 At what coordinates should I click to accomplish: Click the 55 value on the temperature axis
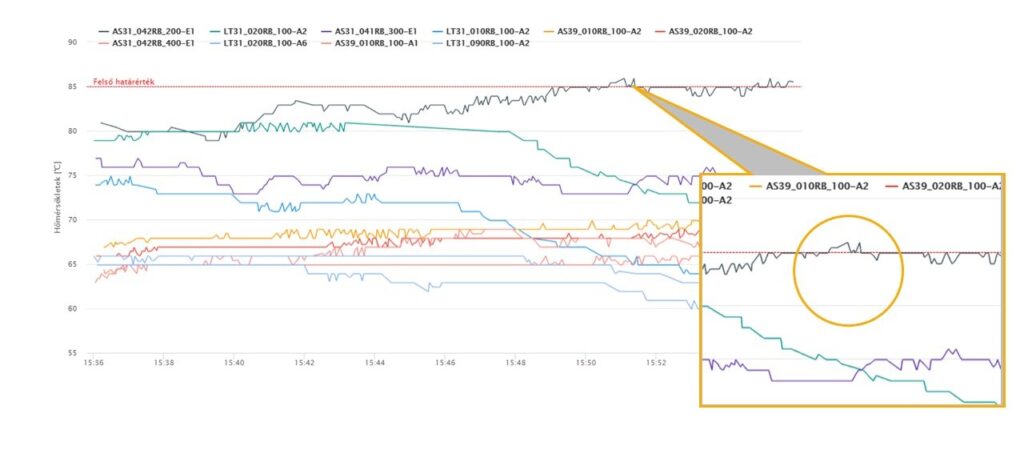click(x=72, y=353)
